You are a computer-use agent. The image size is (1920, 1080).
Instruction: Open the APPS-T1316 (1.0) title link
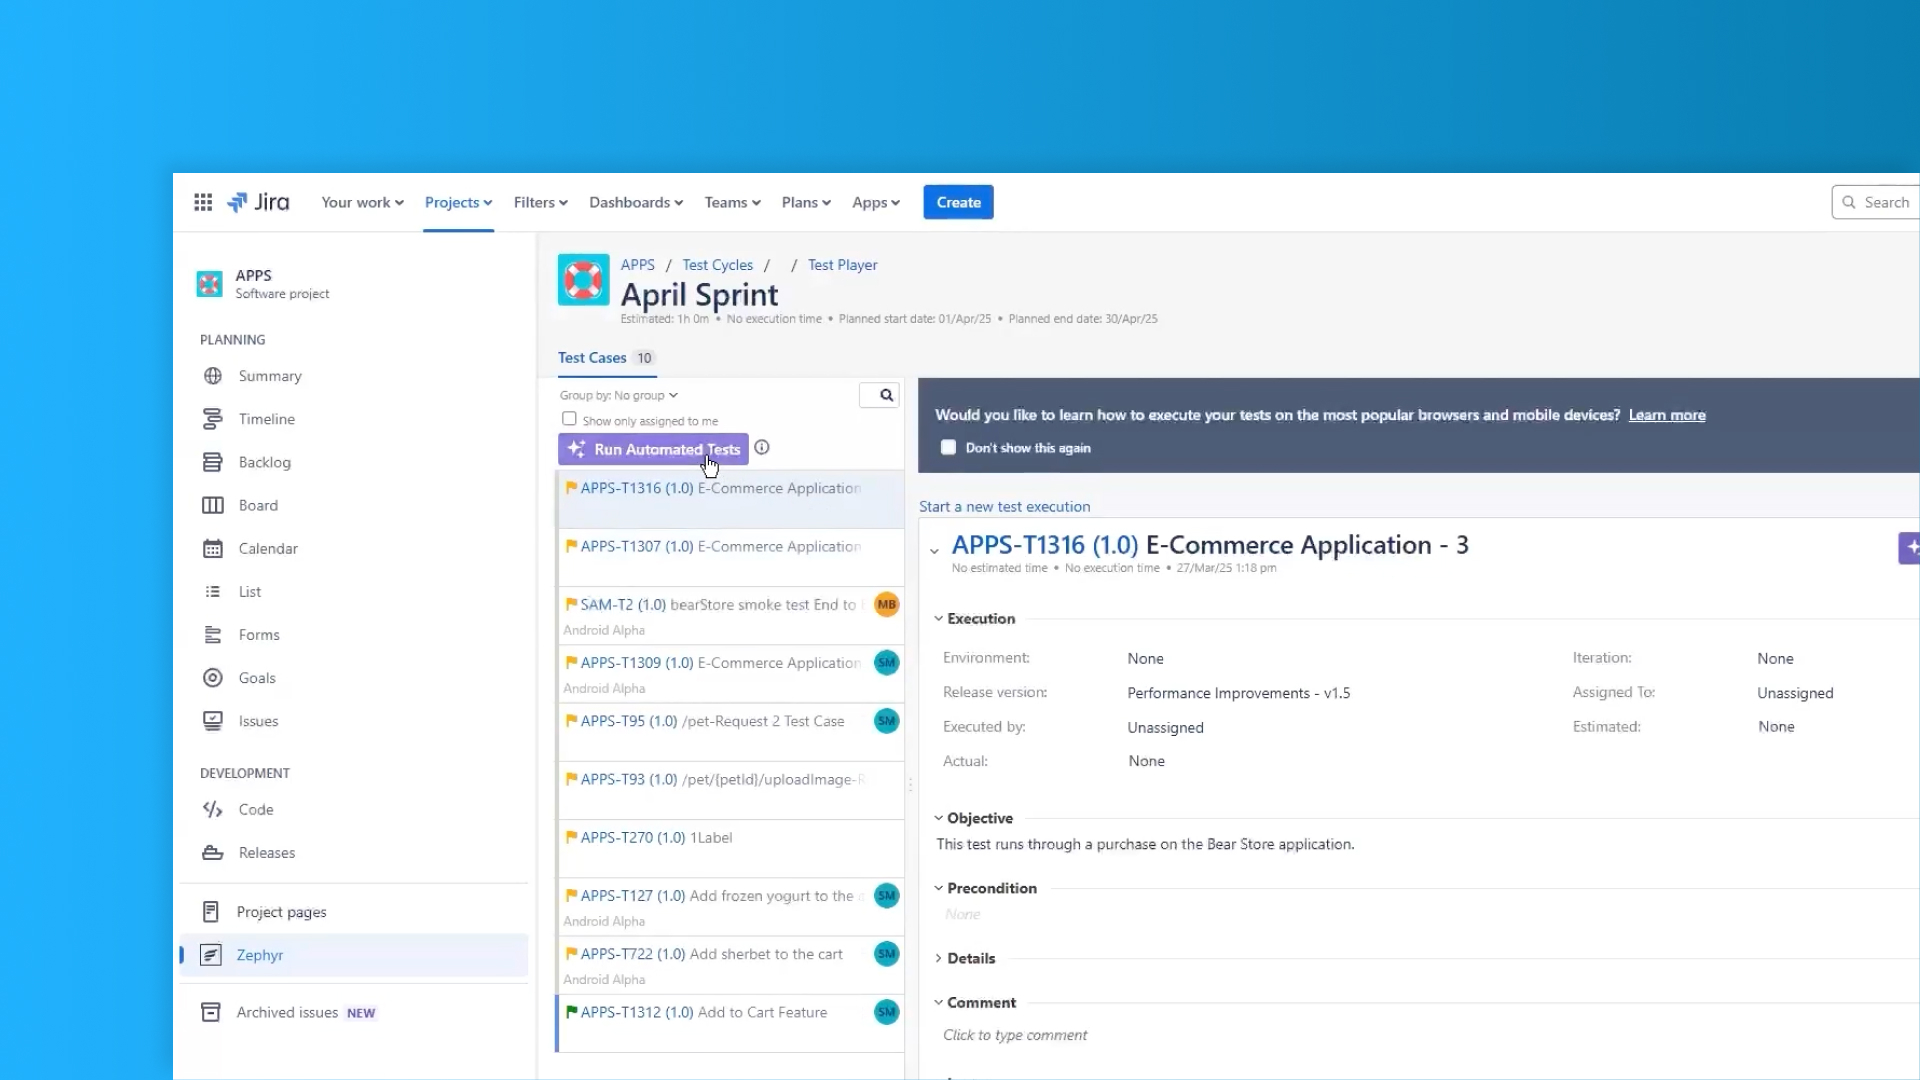point(1044,545)
